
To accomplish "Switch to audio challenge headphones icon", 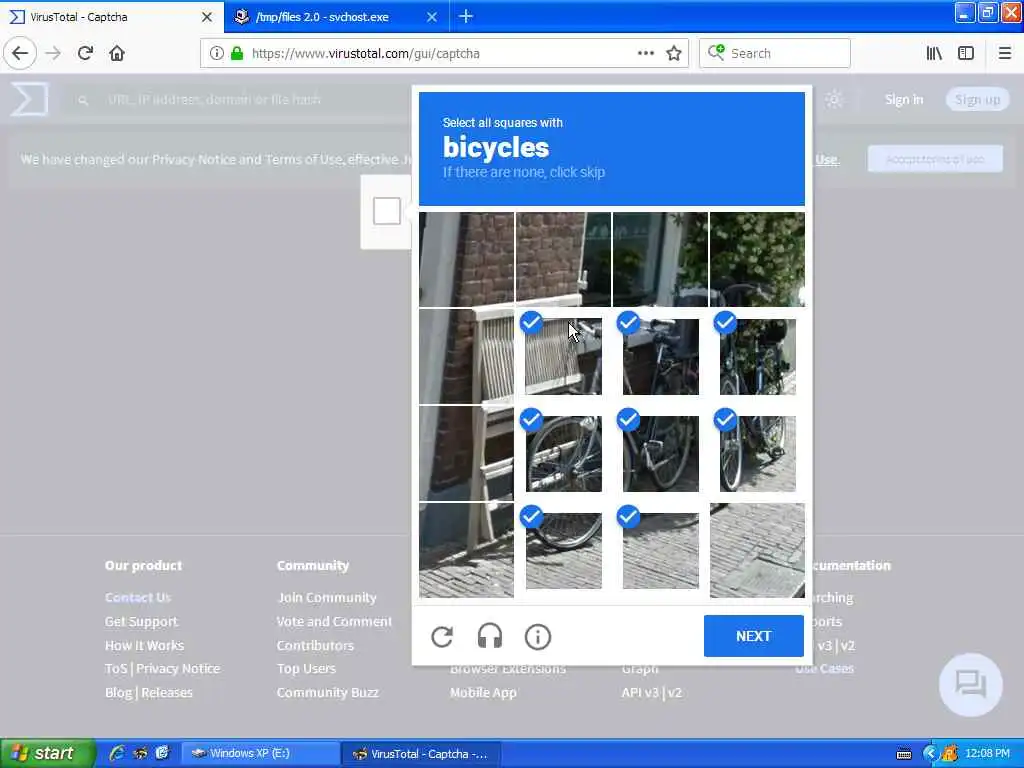I will 490,637.
